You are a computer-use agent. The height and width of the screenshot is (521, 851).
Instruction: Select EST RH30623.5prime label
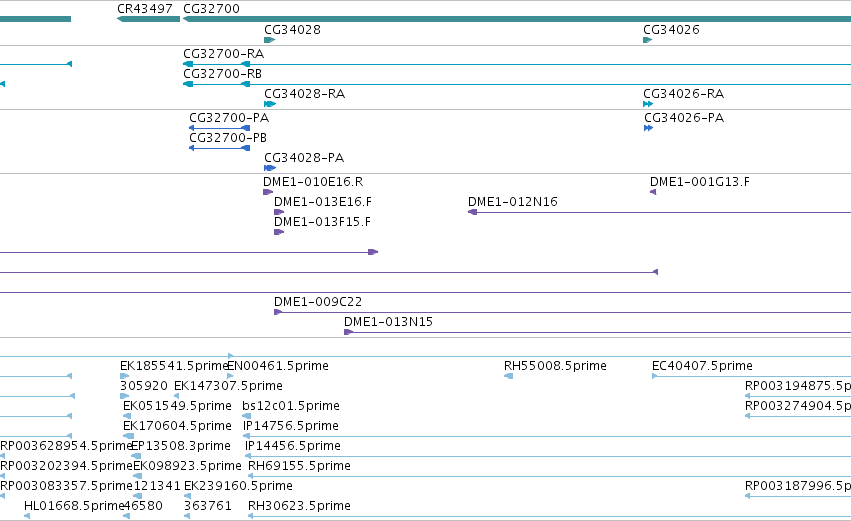tap(299, 506)
